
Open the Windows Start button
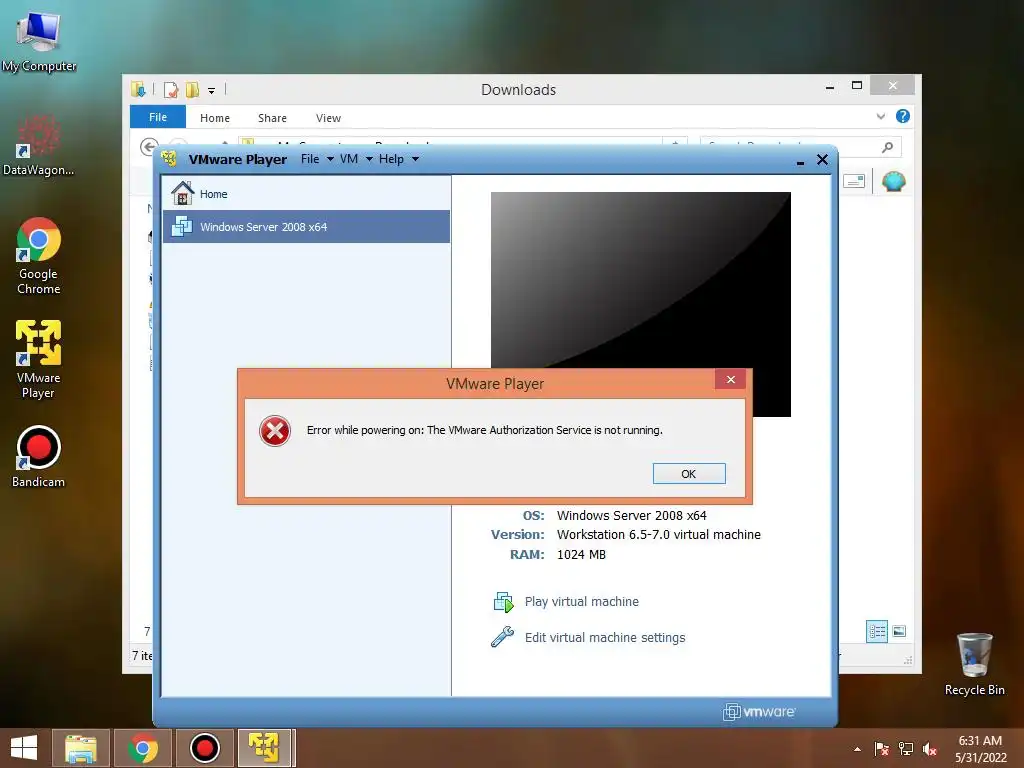point(24,748)
